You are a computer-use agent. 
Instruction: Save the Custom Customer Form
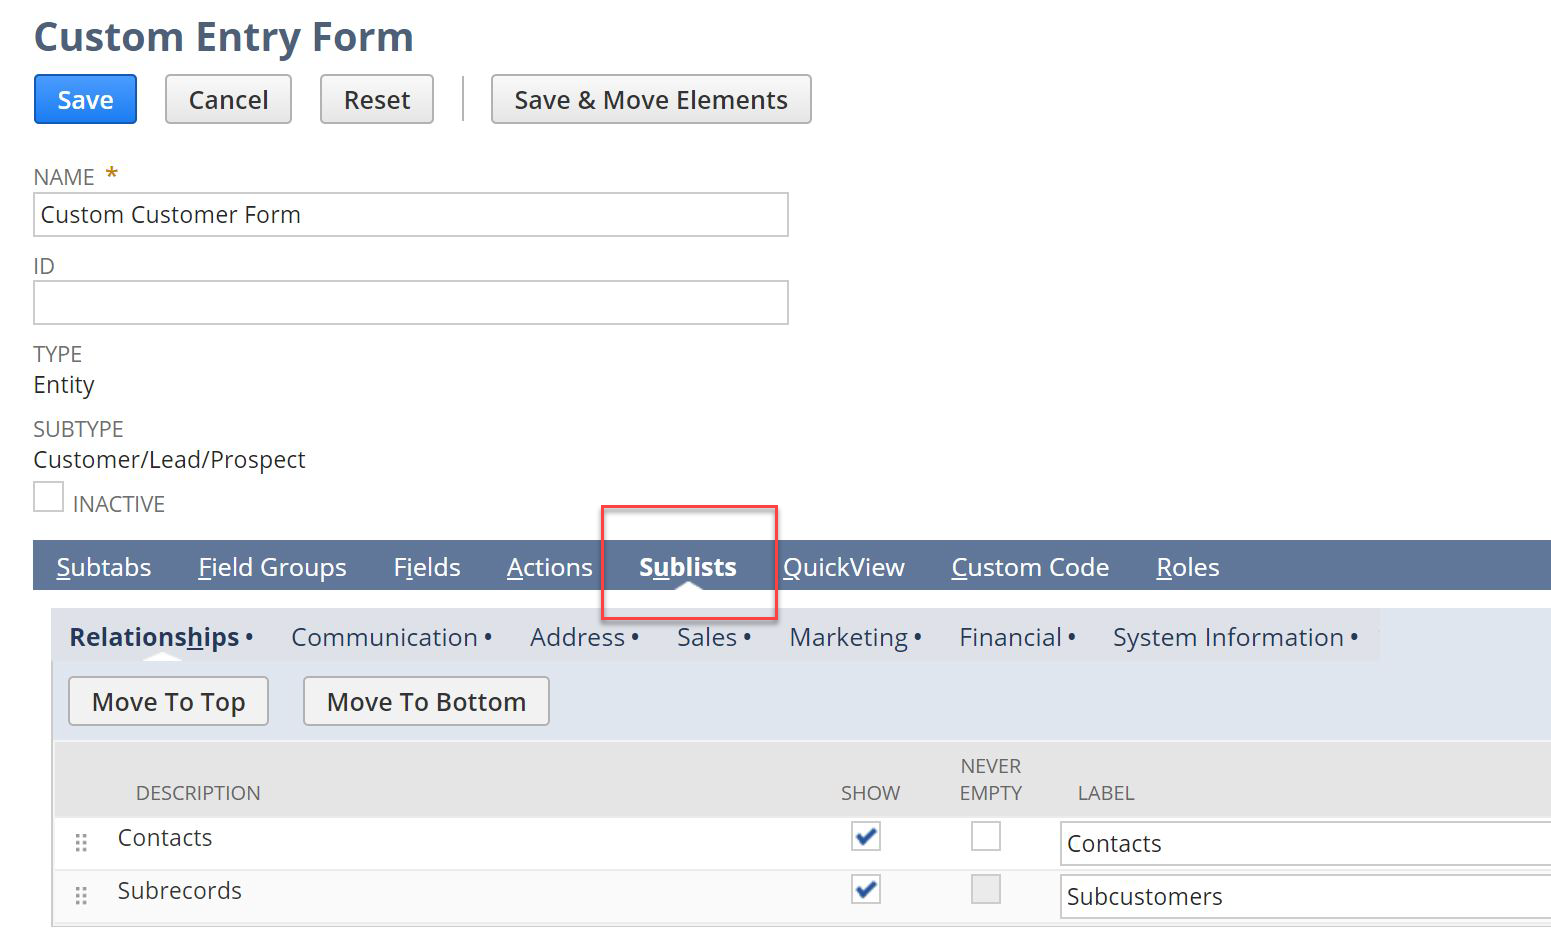(x=84, y=99)
